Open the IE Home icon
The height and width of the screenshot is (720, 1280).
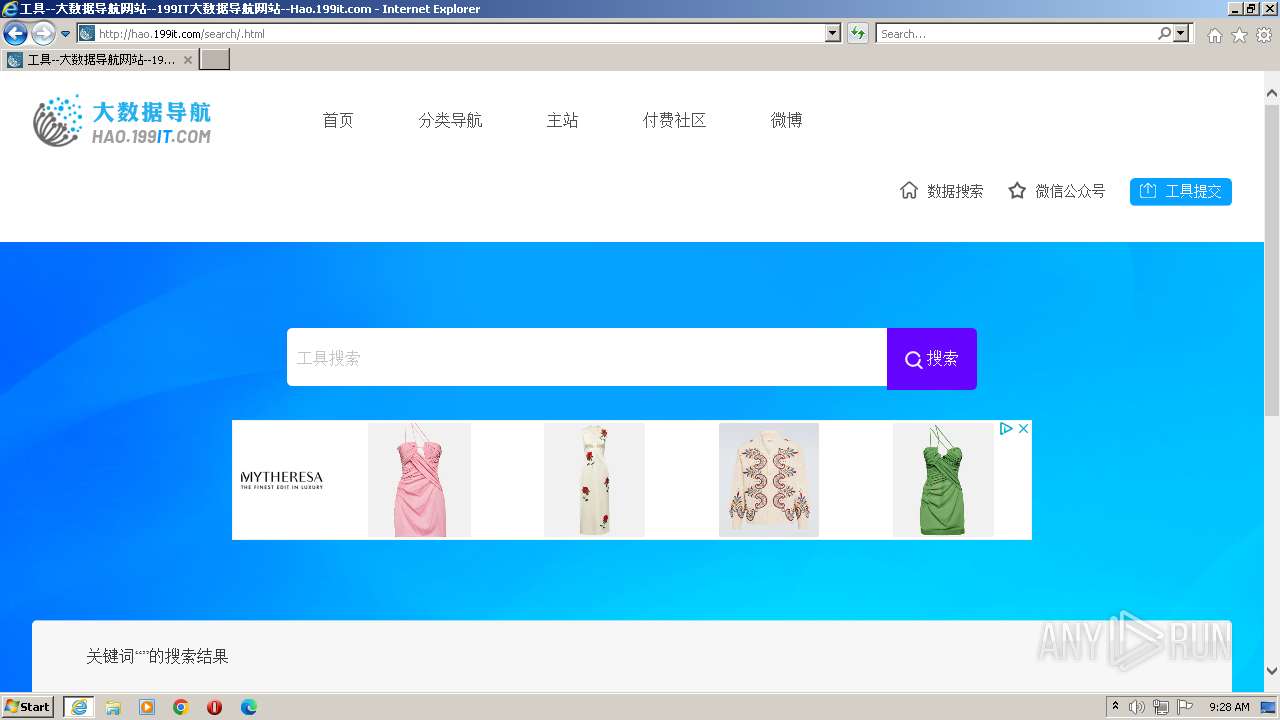point(1214,35)
